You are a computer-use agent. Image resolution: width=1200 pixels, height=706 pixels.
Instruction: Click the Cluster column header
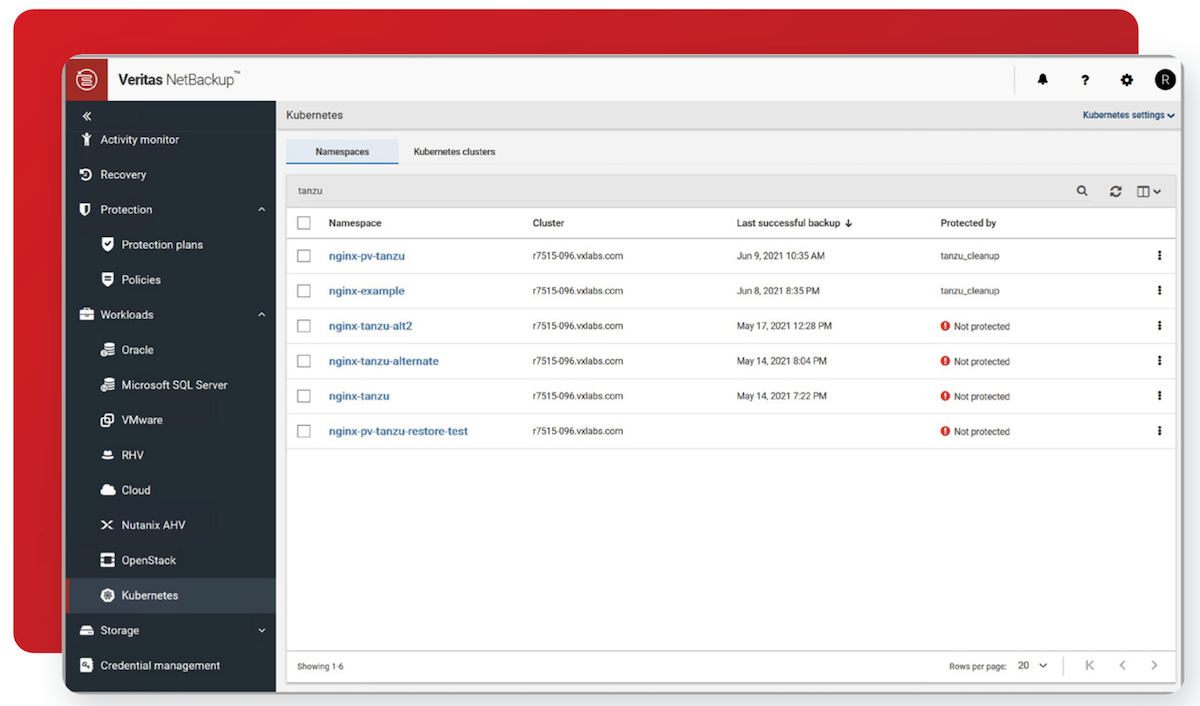pyautogui.click(x=548, y=223)
